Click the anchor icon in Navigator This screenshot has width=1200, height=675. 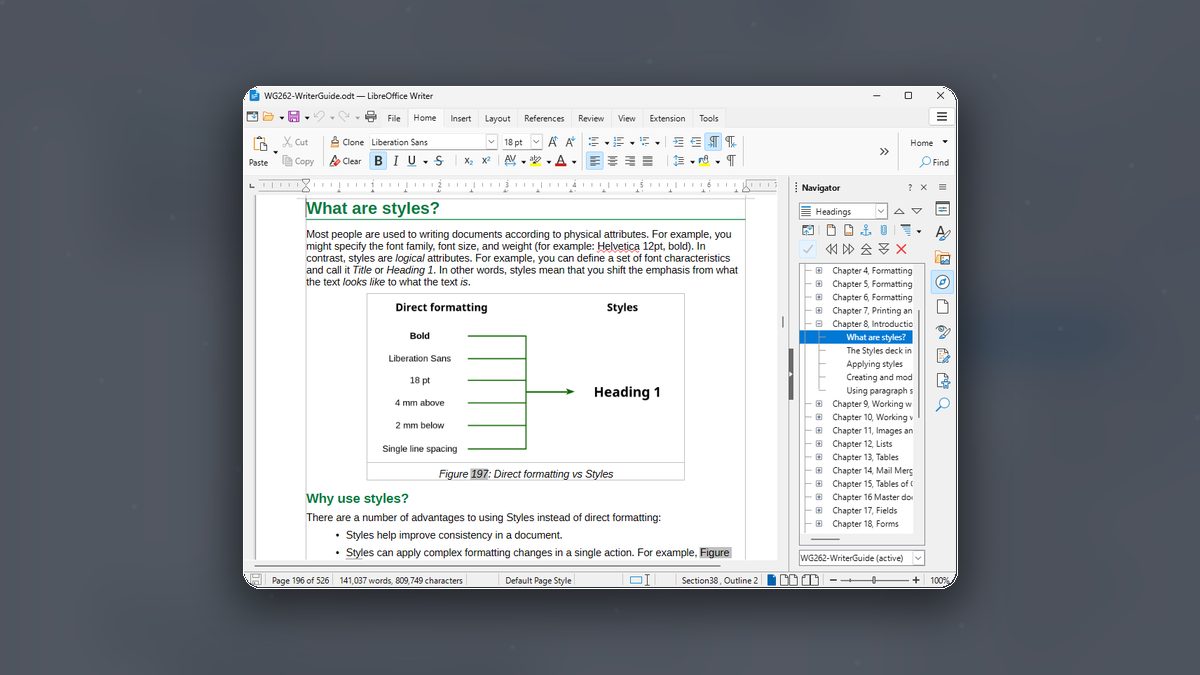point(865,231)
